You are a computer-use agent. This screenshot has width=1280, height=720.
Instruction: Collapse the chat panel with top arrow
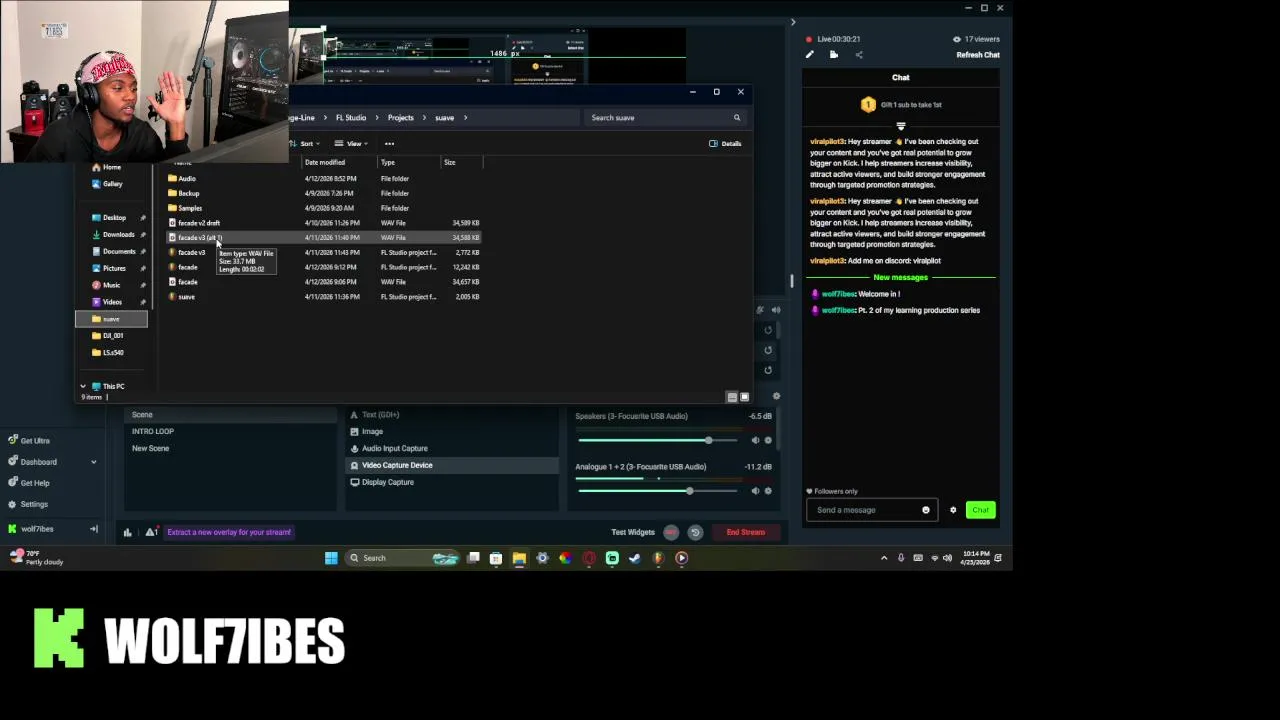[x=793, y=22]
